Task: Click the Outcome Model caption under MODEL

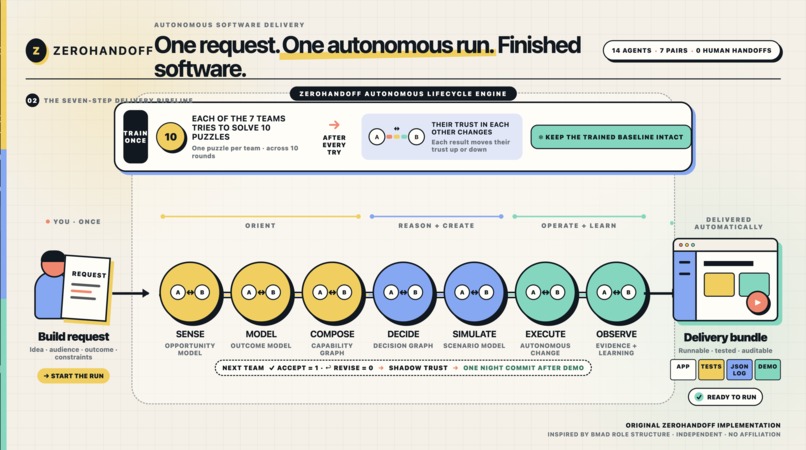Action: 261,346
